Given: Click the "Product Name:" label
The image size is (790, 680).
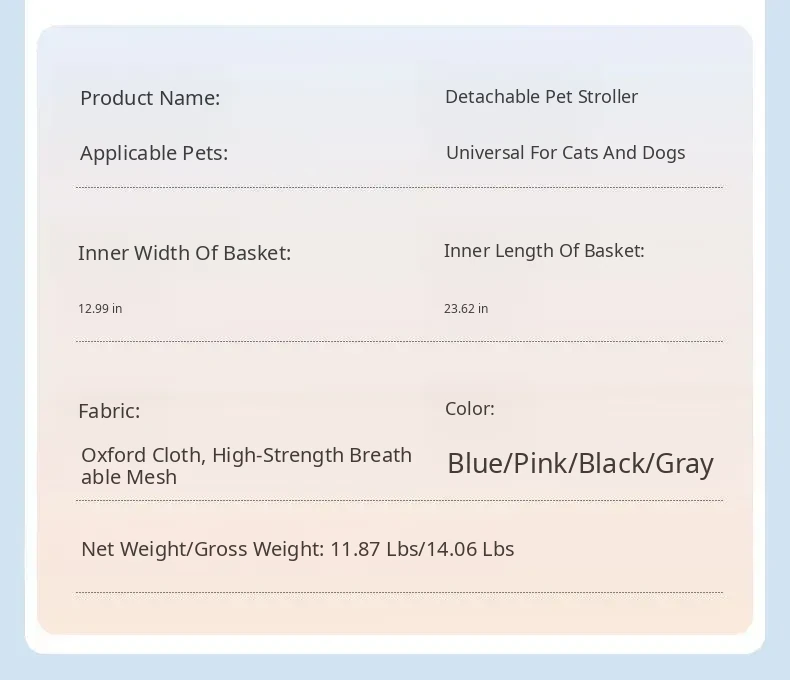Looking at the screenshot, I should [150, 98].
